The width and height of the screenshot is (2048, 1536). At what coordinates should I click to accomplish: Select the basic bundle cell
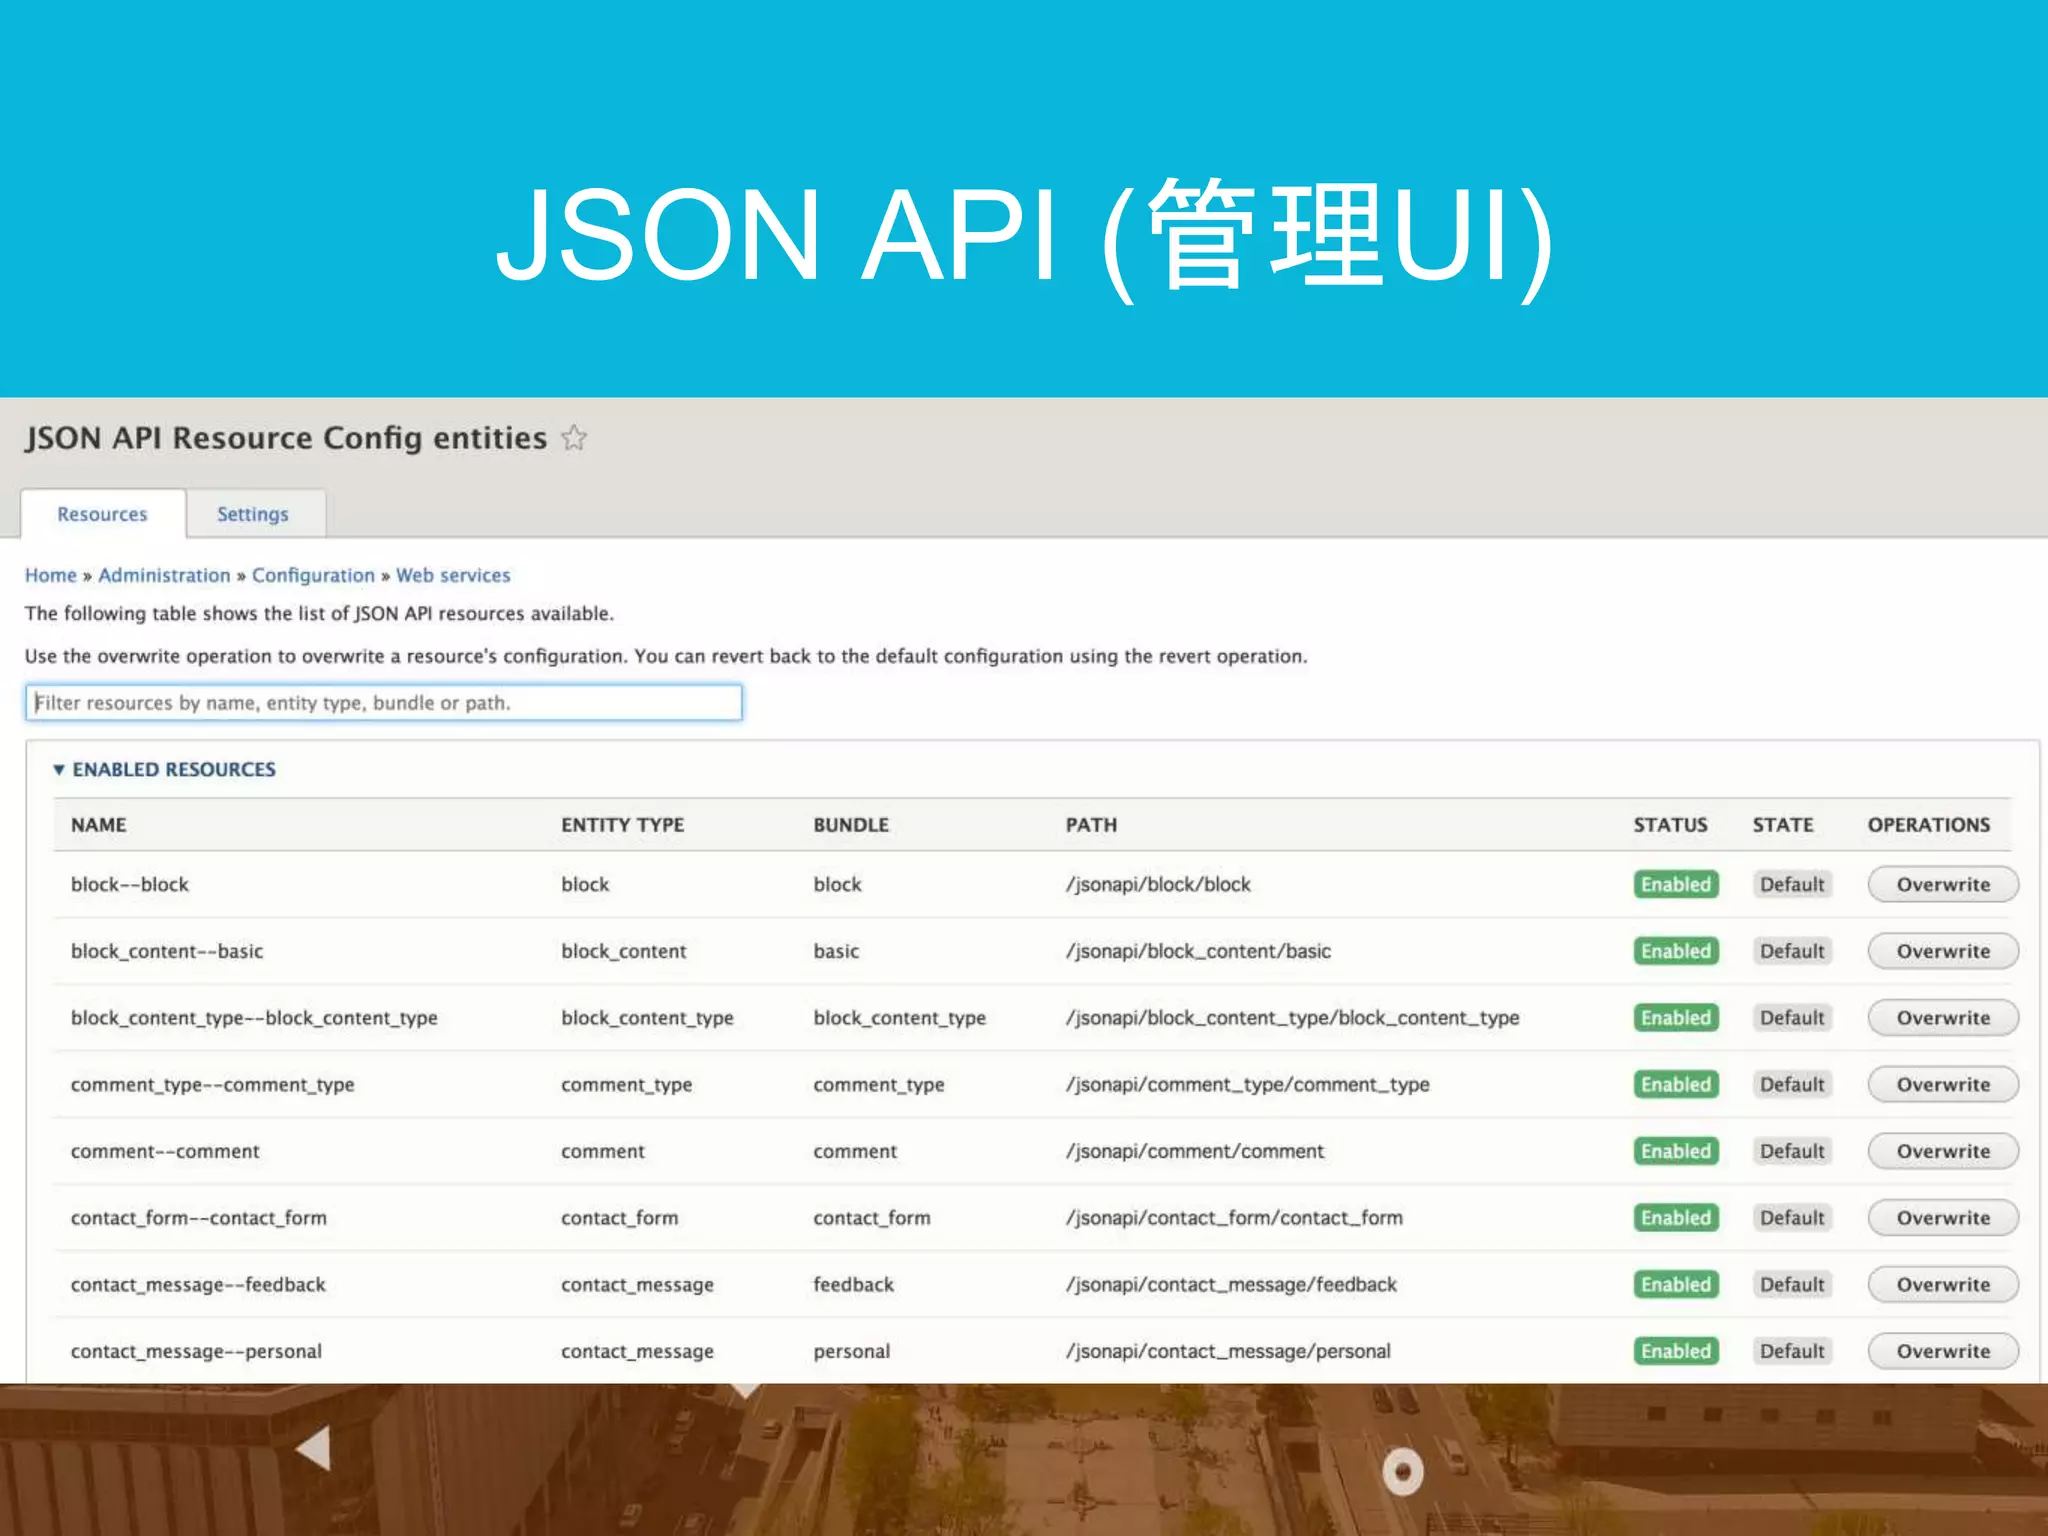point(836,951)
